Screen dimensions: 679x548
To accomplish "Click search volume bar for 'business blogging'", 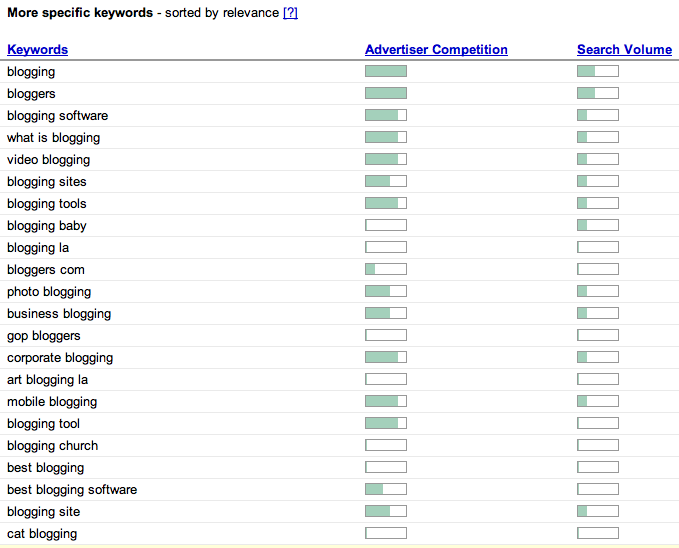I will [x=598, y=313].
